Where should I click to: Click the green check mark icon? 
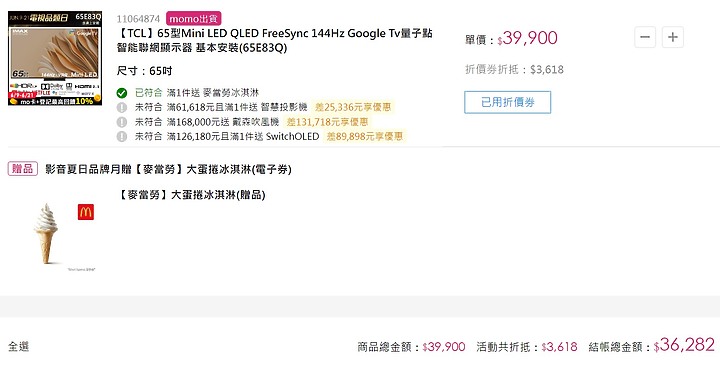122,93
